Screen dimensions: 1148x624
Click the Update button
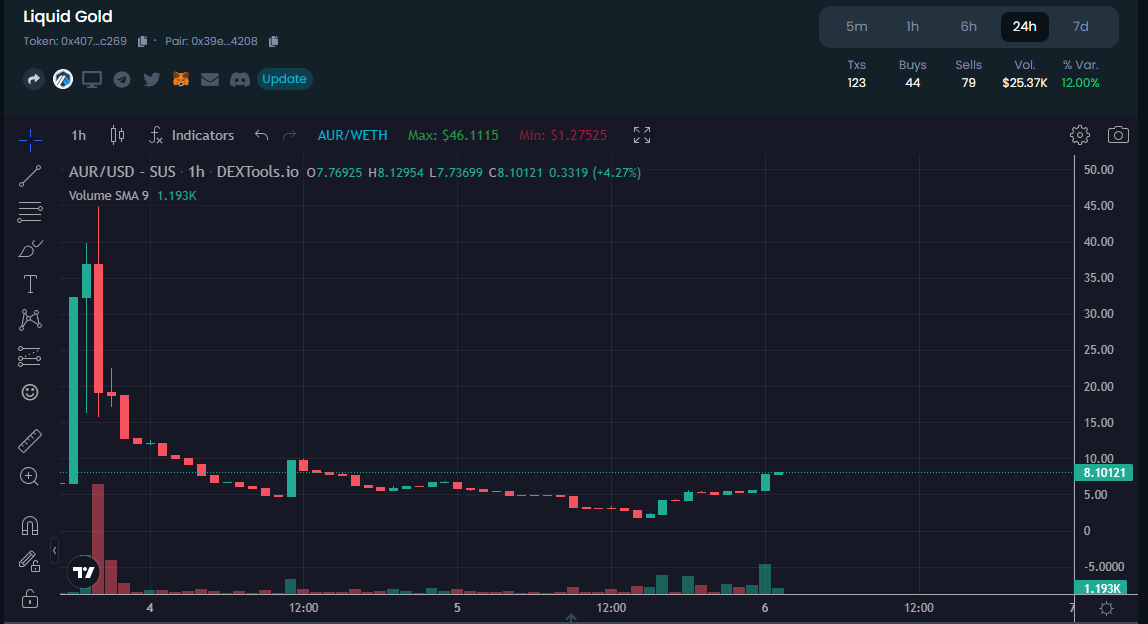pos(284,79)
